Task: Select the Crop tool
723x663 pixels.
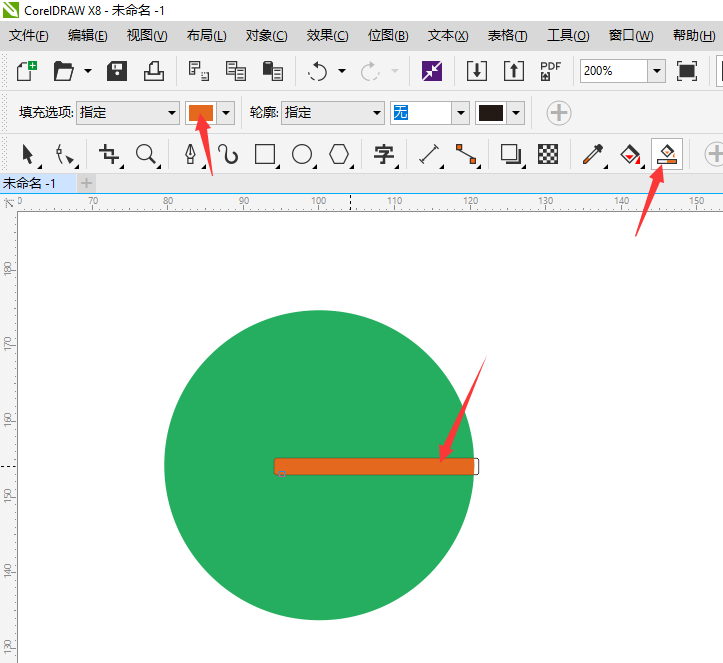Action: (x=109, y=154)
